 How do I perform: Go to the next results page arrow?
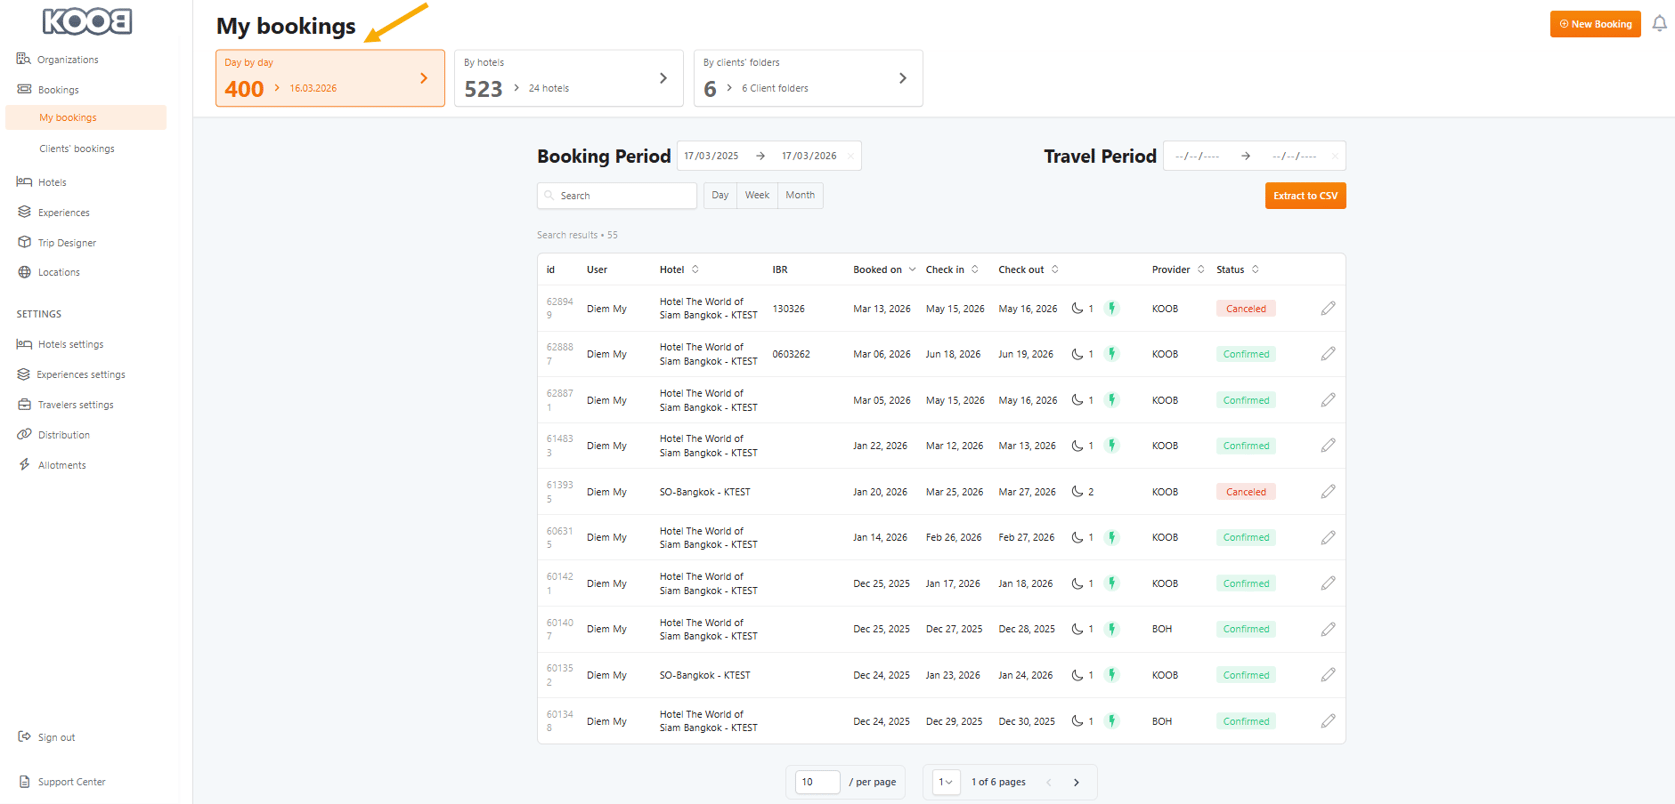click(x=1077, y=782)
